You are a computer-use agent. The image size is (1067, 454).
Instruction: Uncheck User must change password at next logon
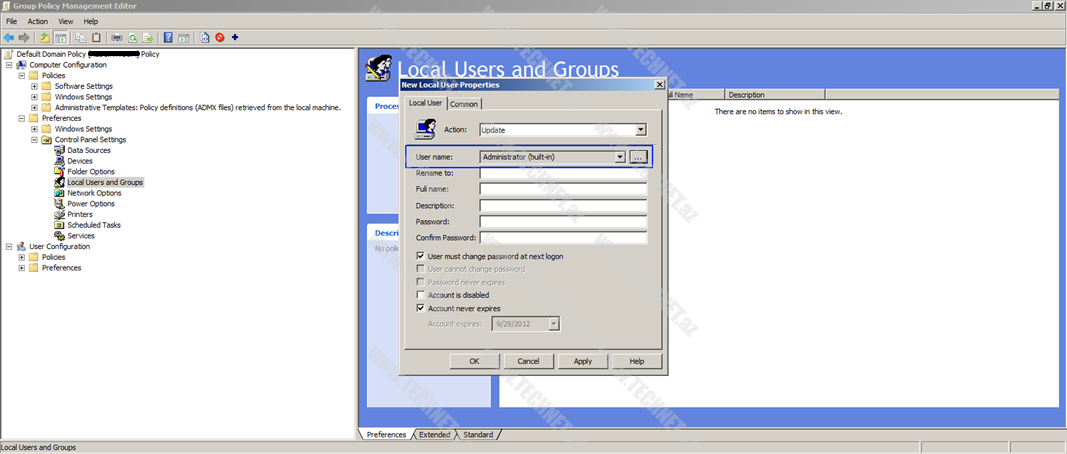pos(421,256)
